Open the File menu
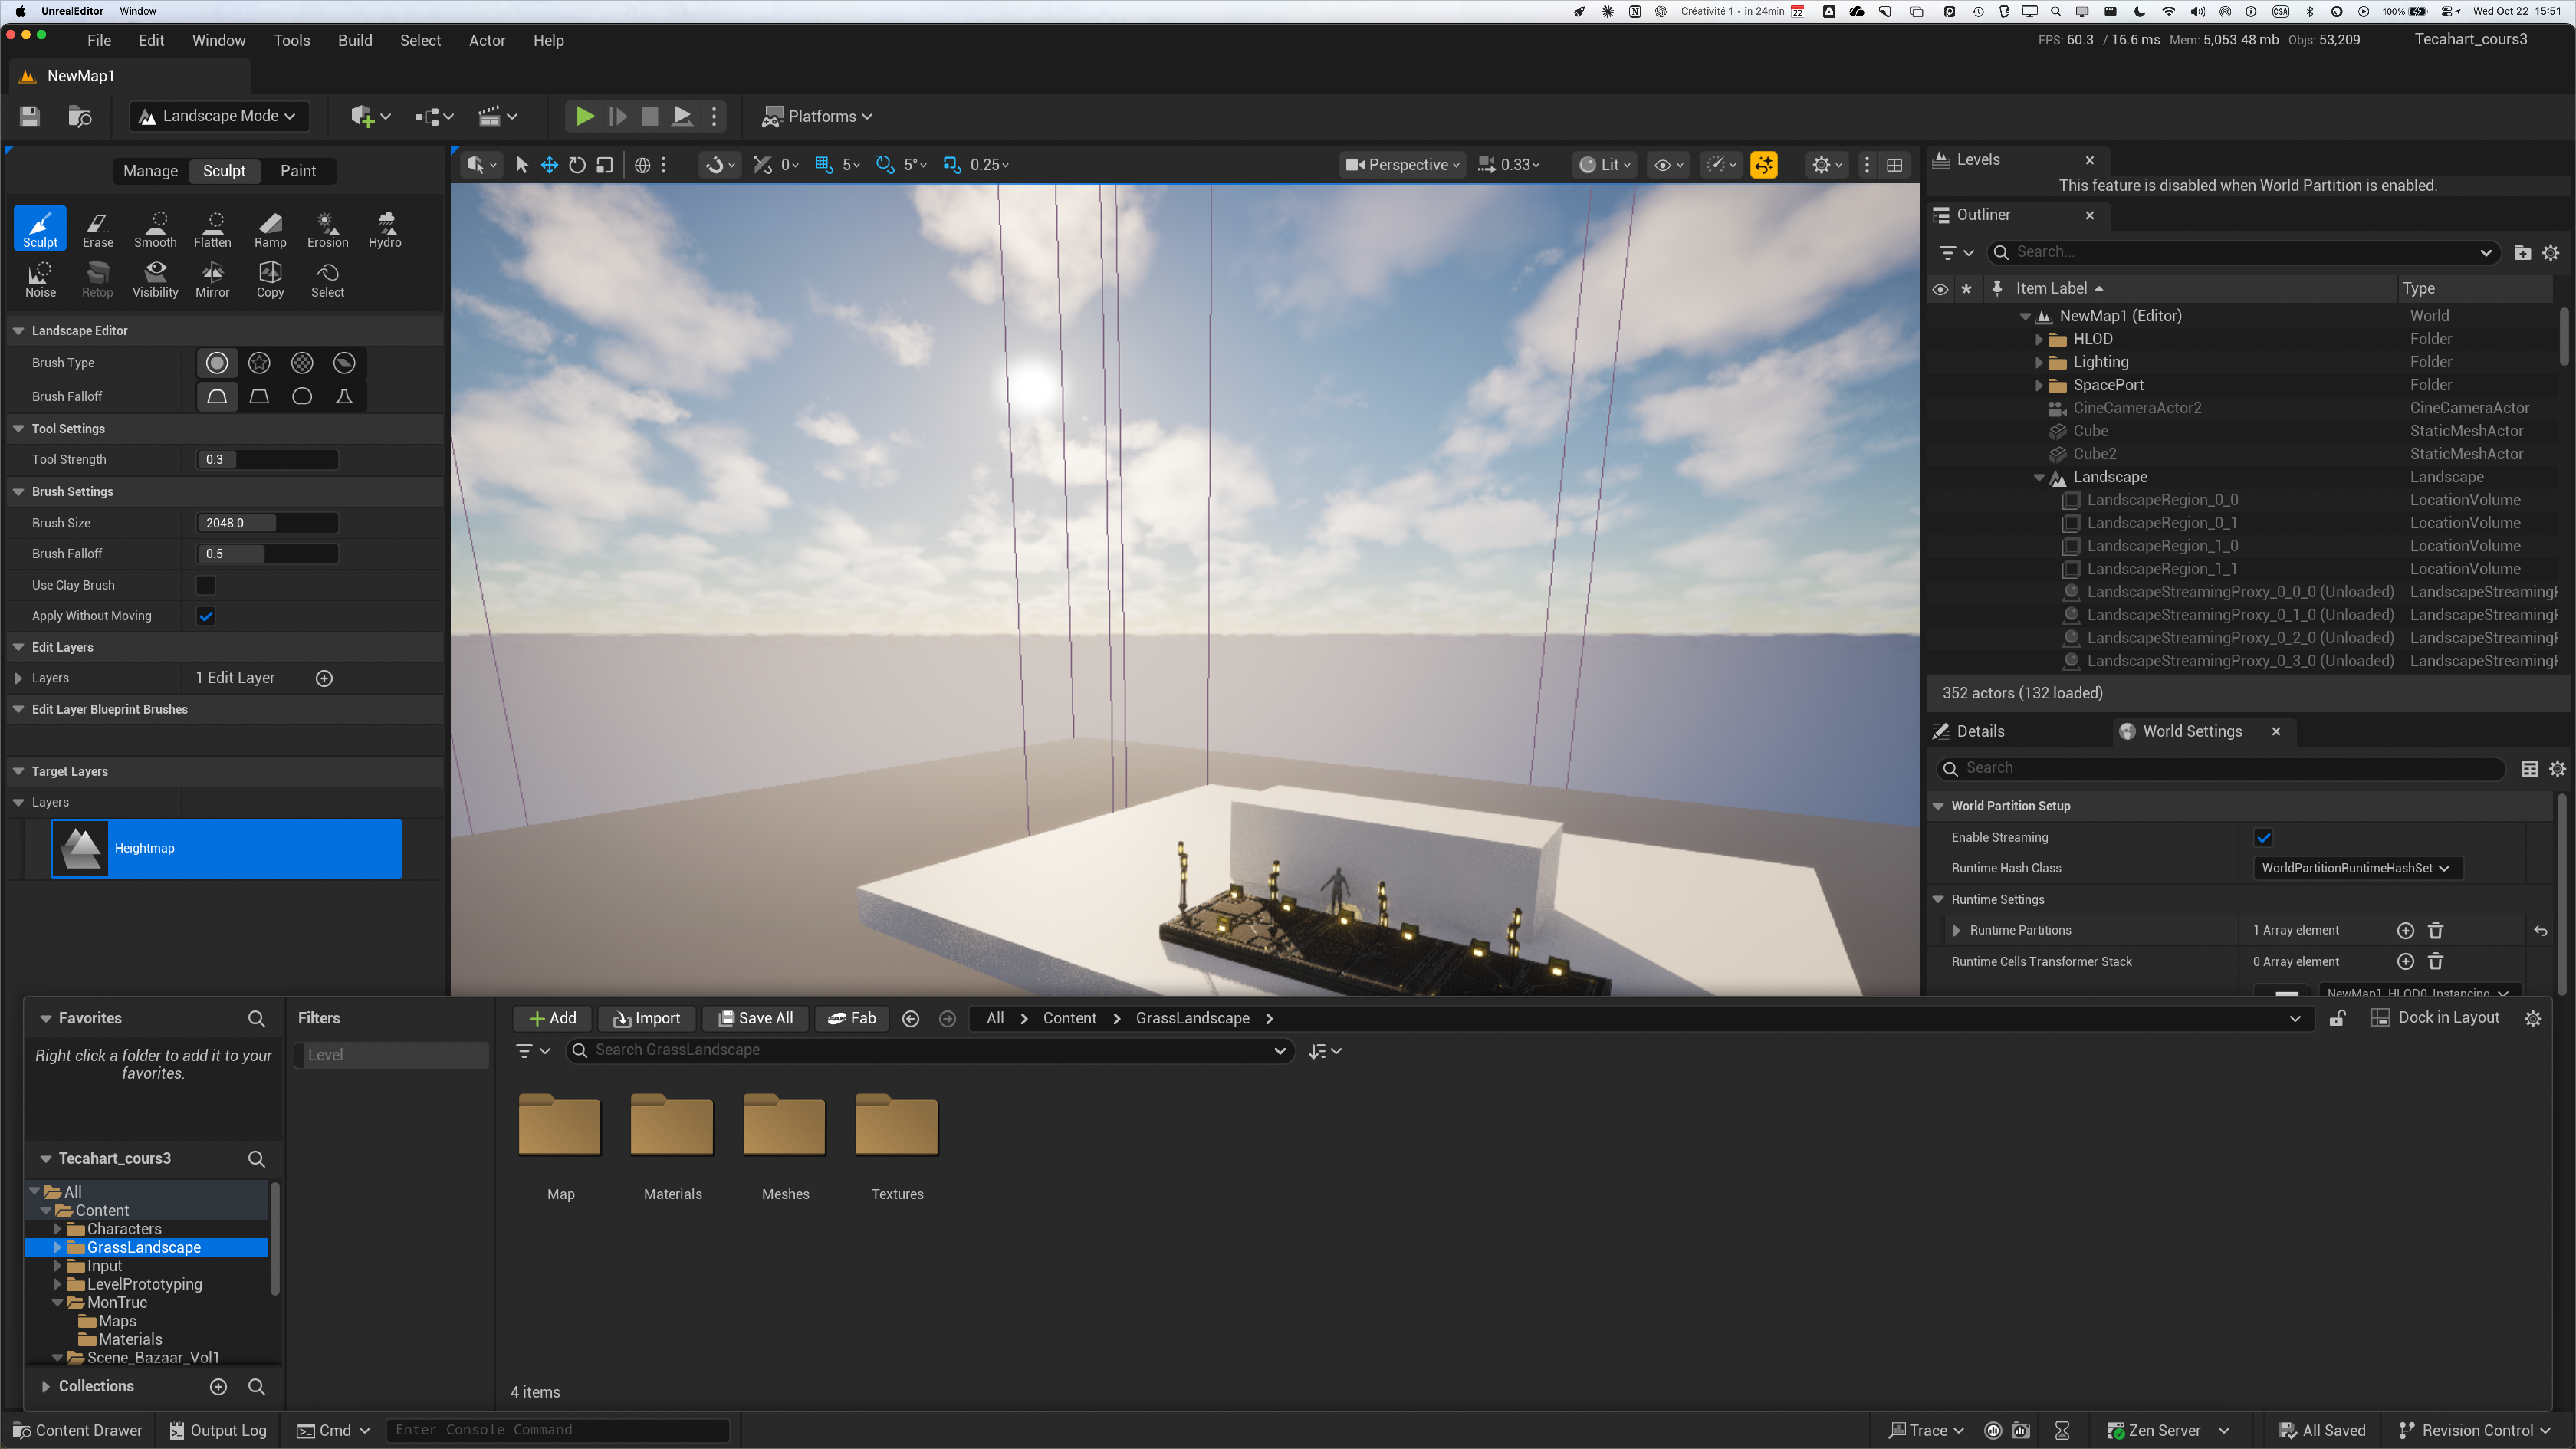This screenshot has height=1449, width=2576. click(99, 41)
